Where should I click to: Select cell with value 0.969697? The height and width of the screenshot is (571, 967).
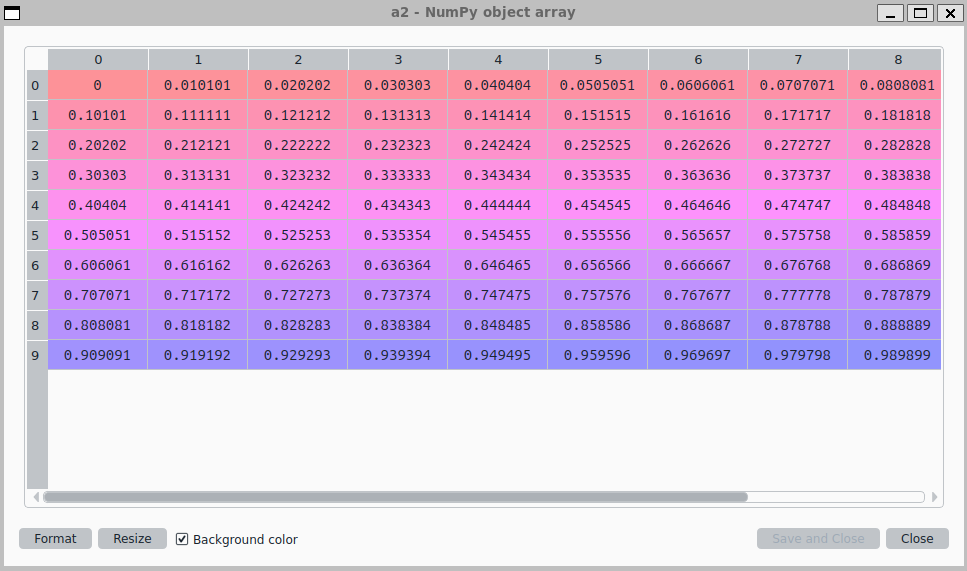[x=698, y=355]
